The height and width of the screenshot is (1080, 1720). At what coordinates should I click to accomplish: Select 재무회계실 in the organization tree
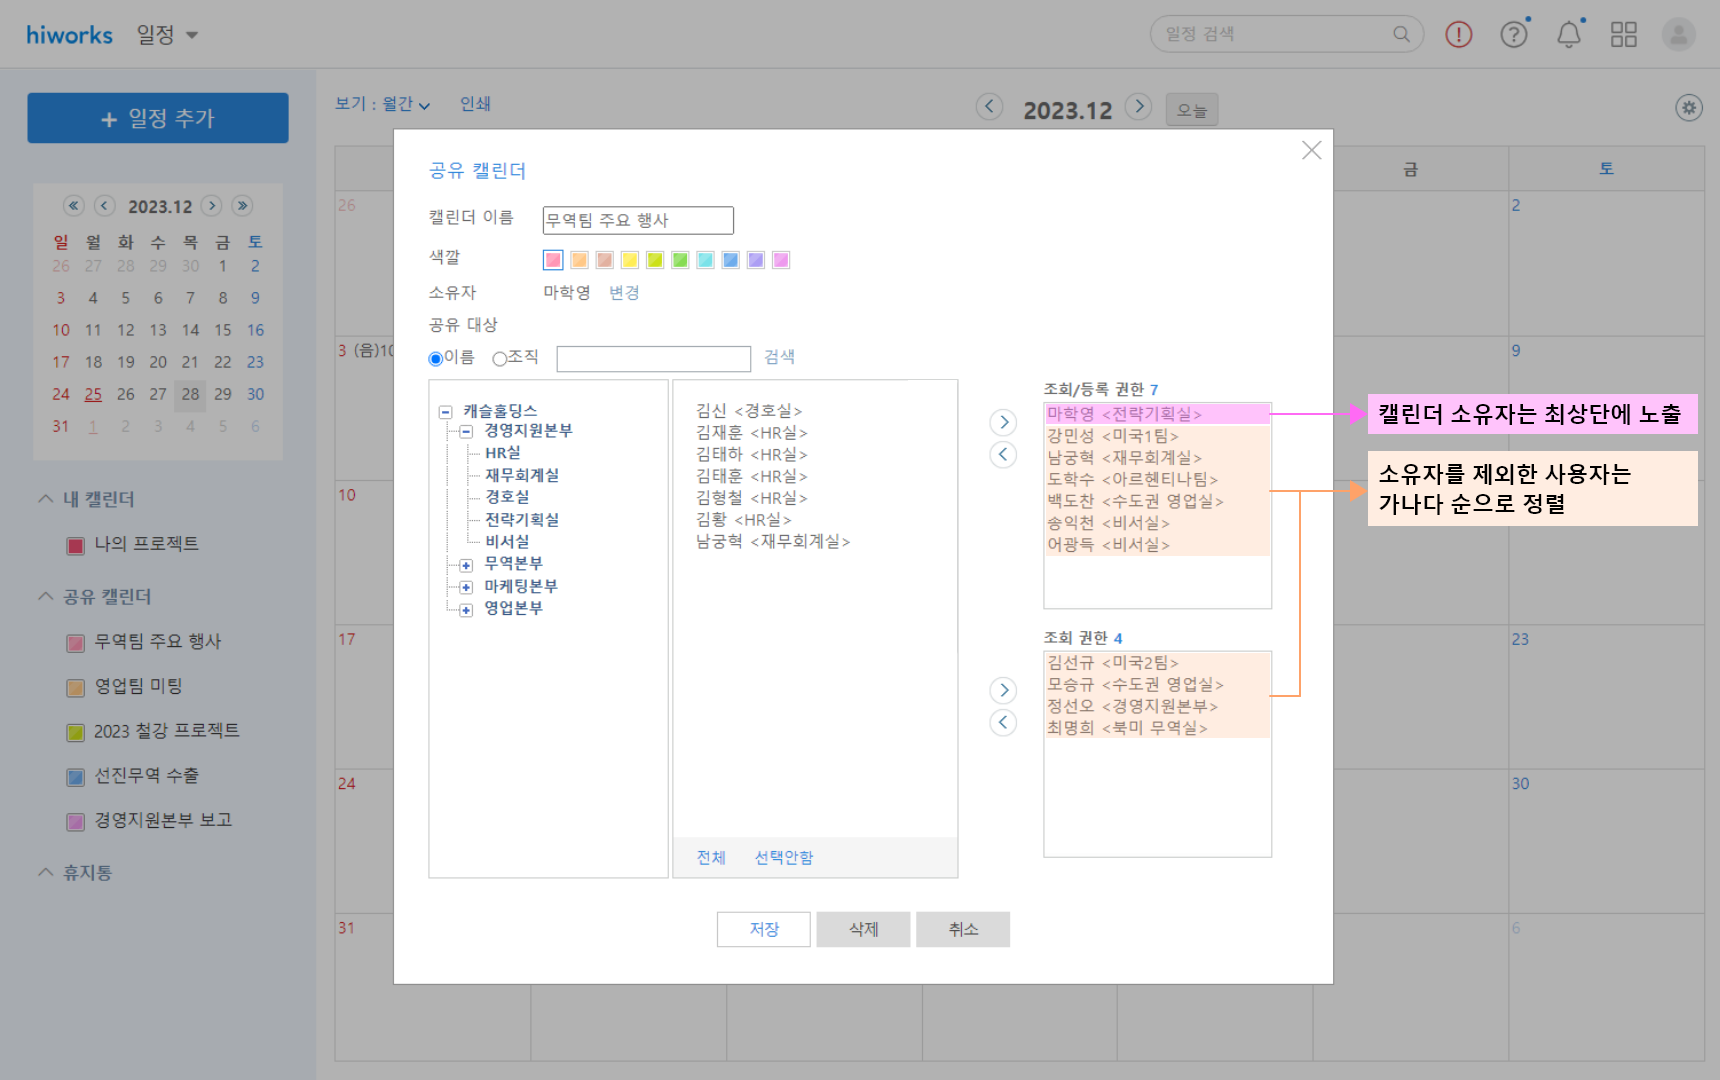[x=522, y=475]
